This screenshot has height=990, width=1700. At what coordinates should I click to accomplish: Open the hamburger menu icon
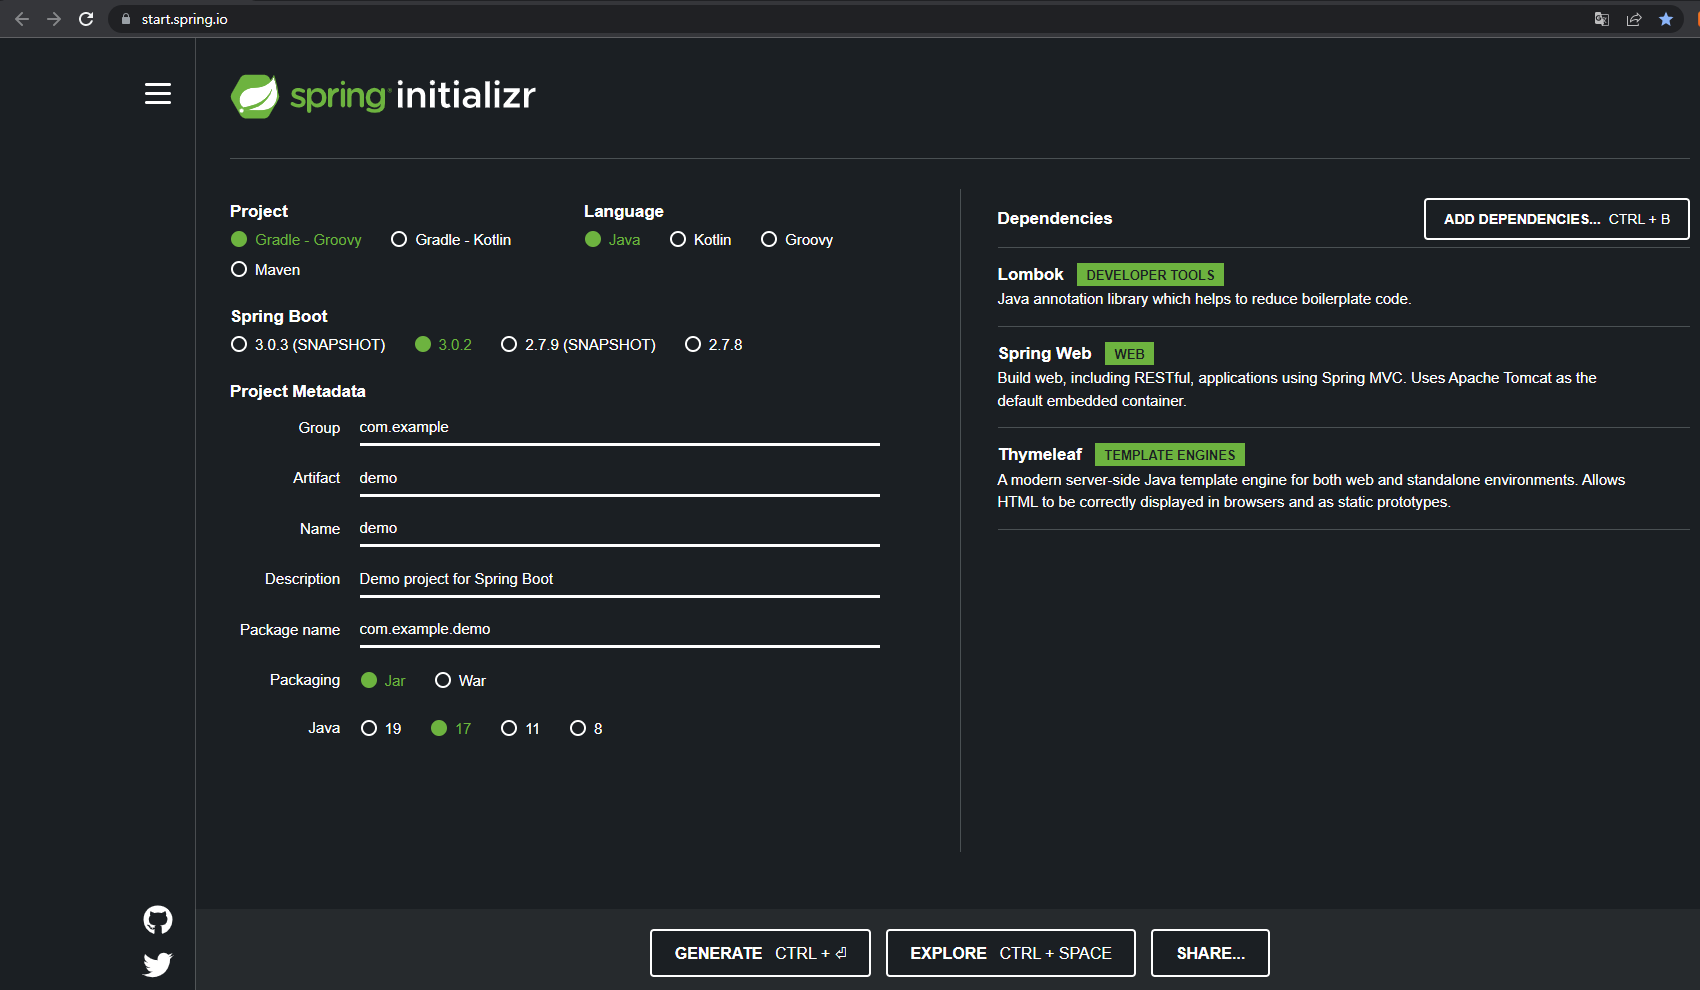point(158,94)
